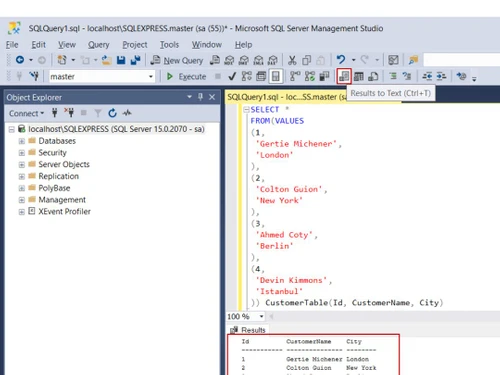
Task: Click the DAX Query icon
Action: pos(273,60)
